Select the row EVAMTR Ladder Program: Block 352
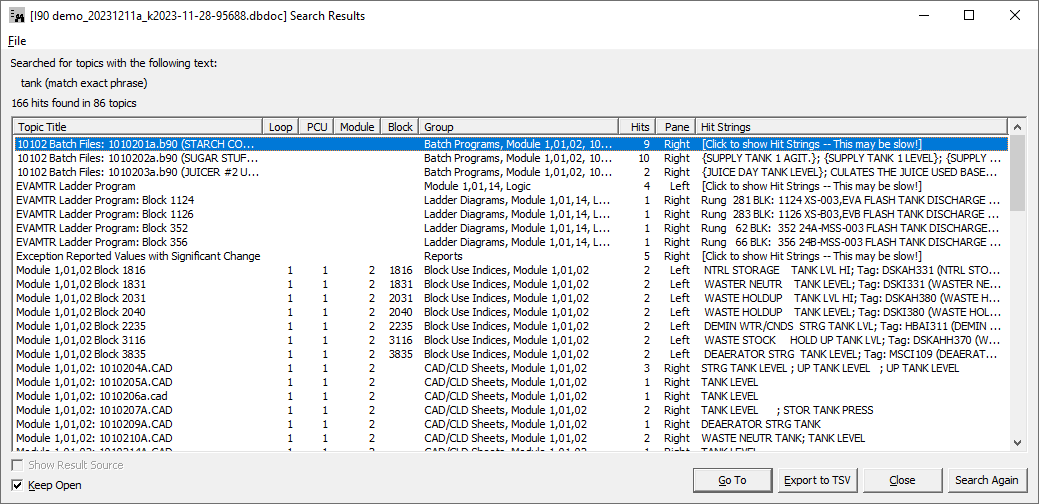The width and height of the screenshot is (1039, 504). [511, 228]
